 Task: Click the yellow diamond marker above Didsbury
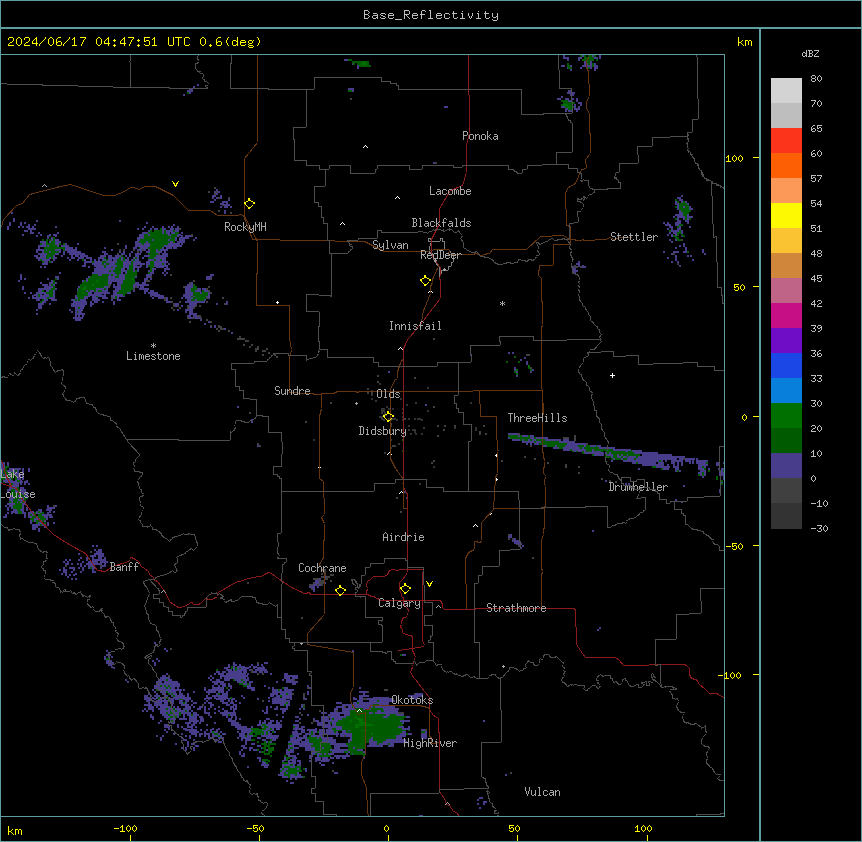(388, 416)
